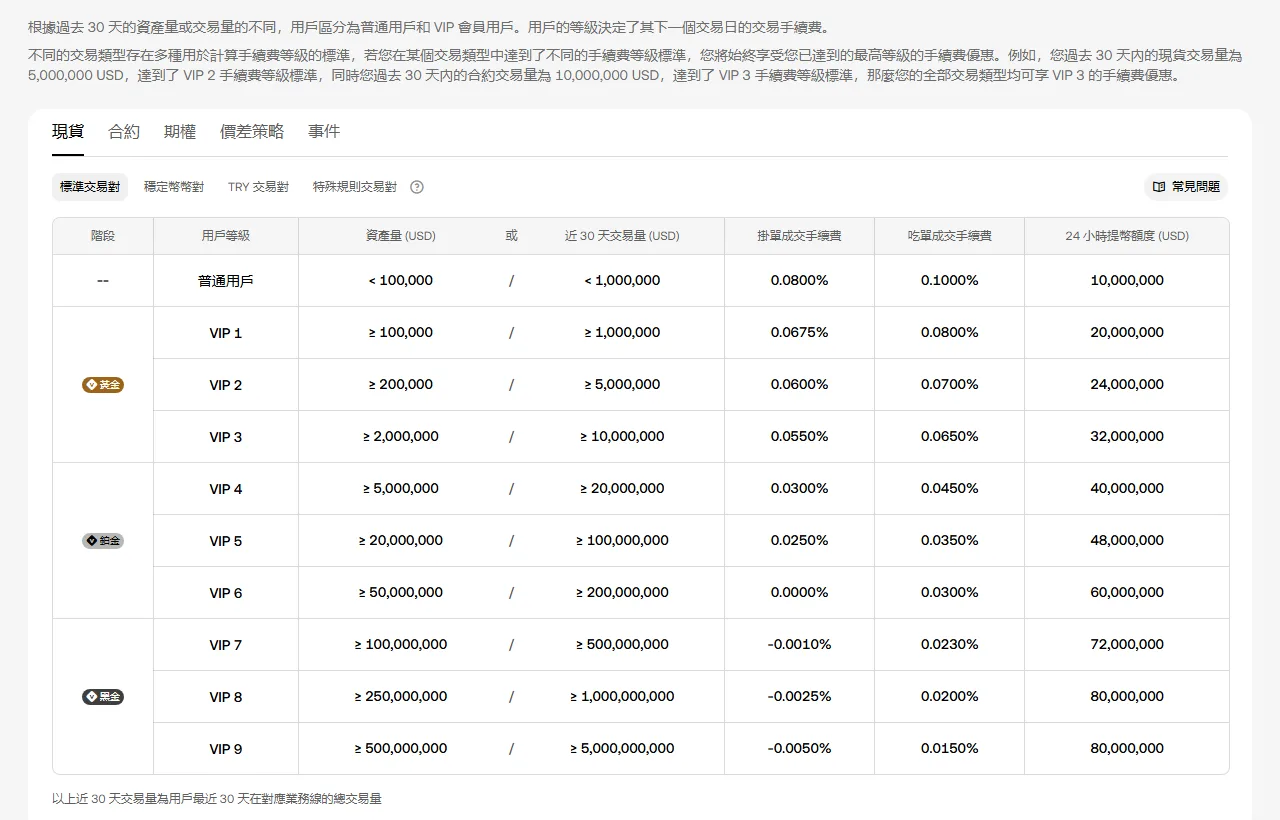The width and height of the screenshot is (1280, 820).
Task: Click the 近 30 天交易量 (USD) header
Action: click(x=622, y=236)
